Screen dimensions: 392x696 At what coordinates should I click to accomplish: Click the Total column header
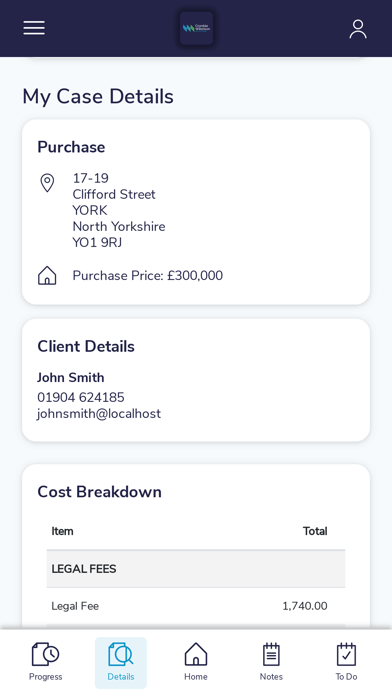click(315, 531)
